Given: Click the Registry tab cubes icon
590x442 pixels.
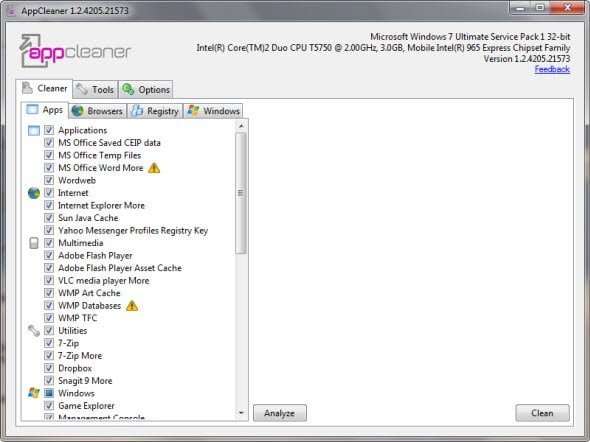Looking at the screenshot, I should [x=137, y=111].
